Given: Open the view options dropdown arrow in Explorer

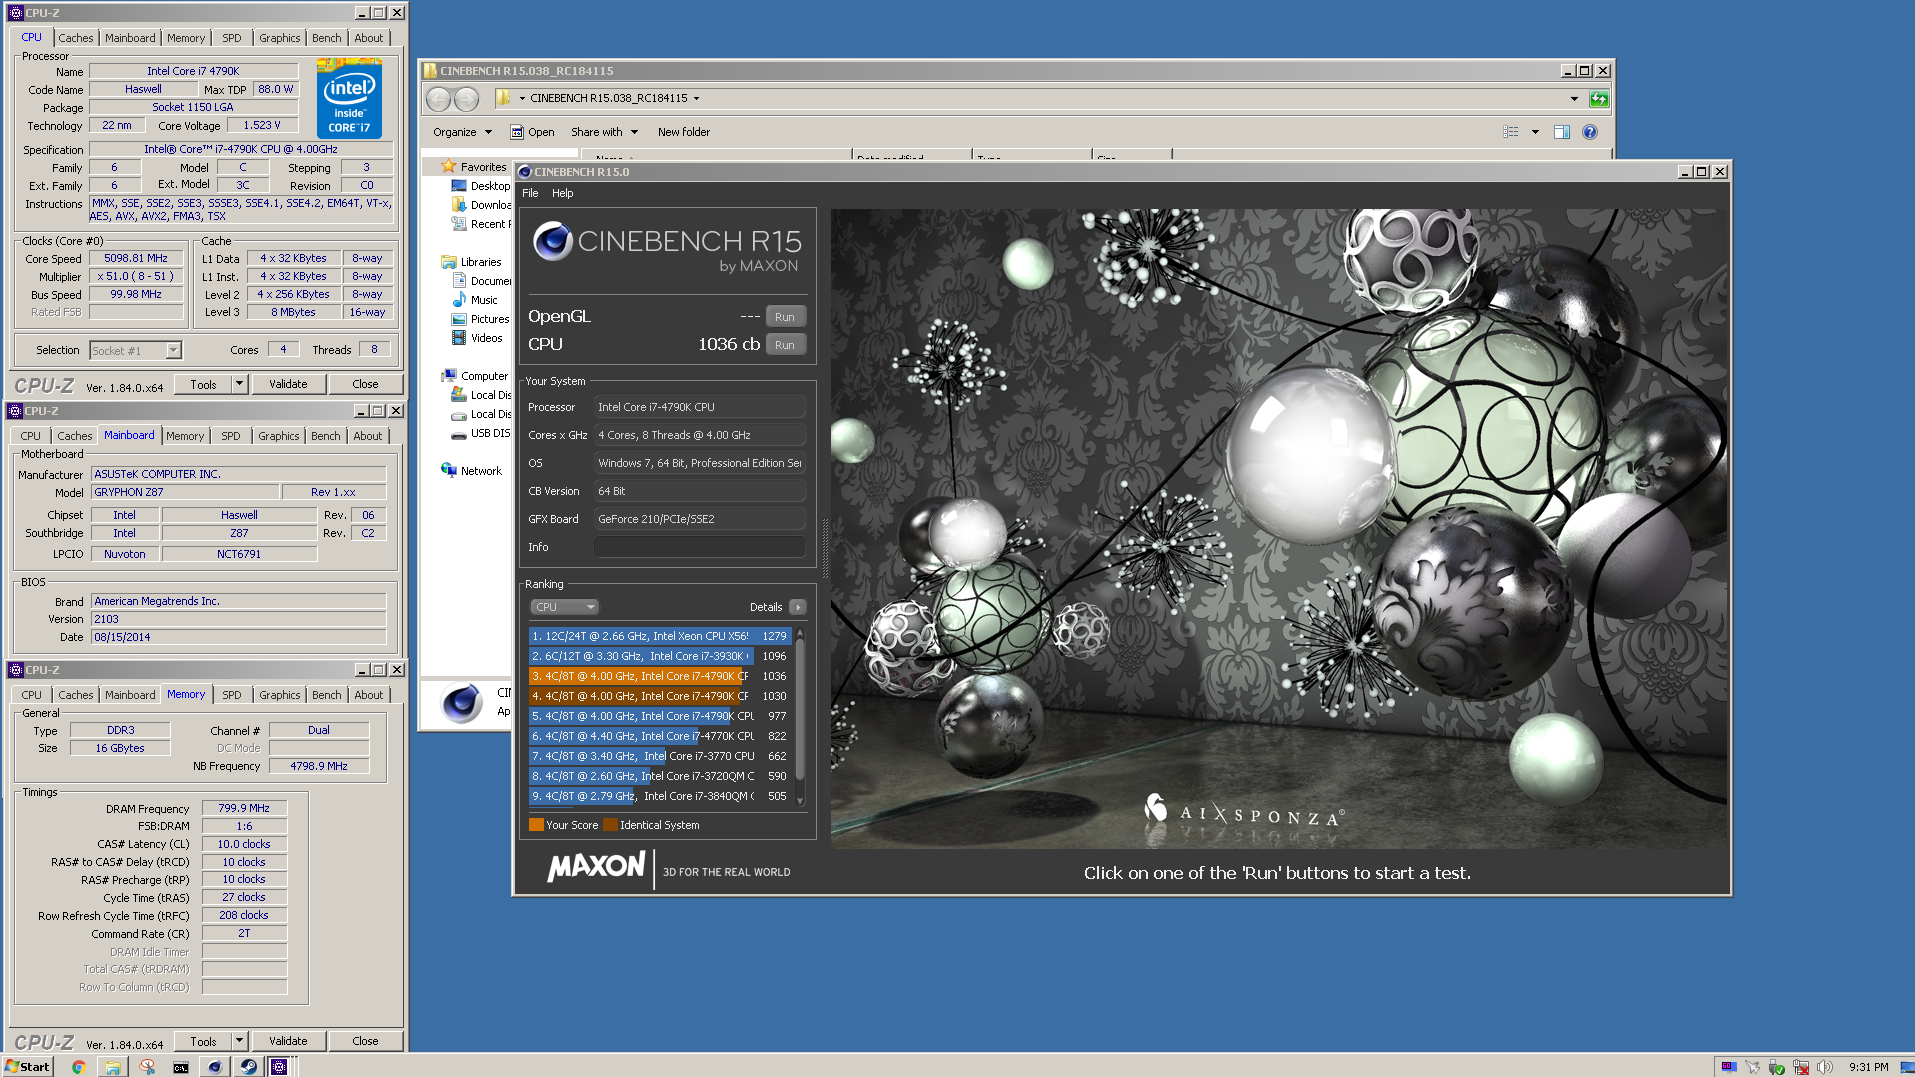Looking at the screenshot, I should [x=1535, y=132].
